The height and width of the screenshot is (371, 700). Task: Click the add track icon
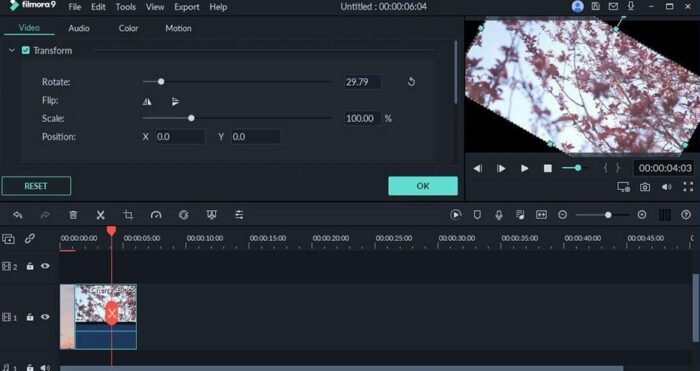(x=8, y=239)
